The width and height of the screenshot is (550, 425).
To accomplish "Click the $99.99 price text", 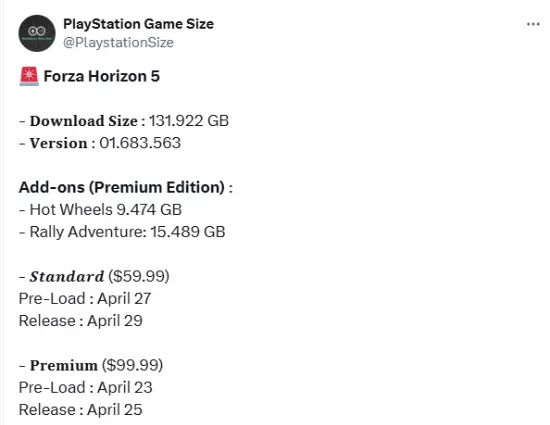I will (x=133, y=365).
